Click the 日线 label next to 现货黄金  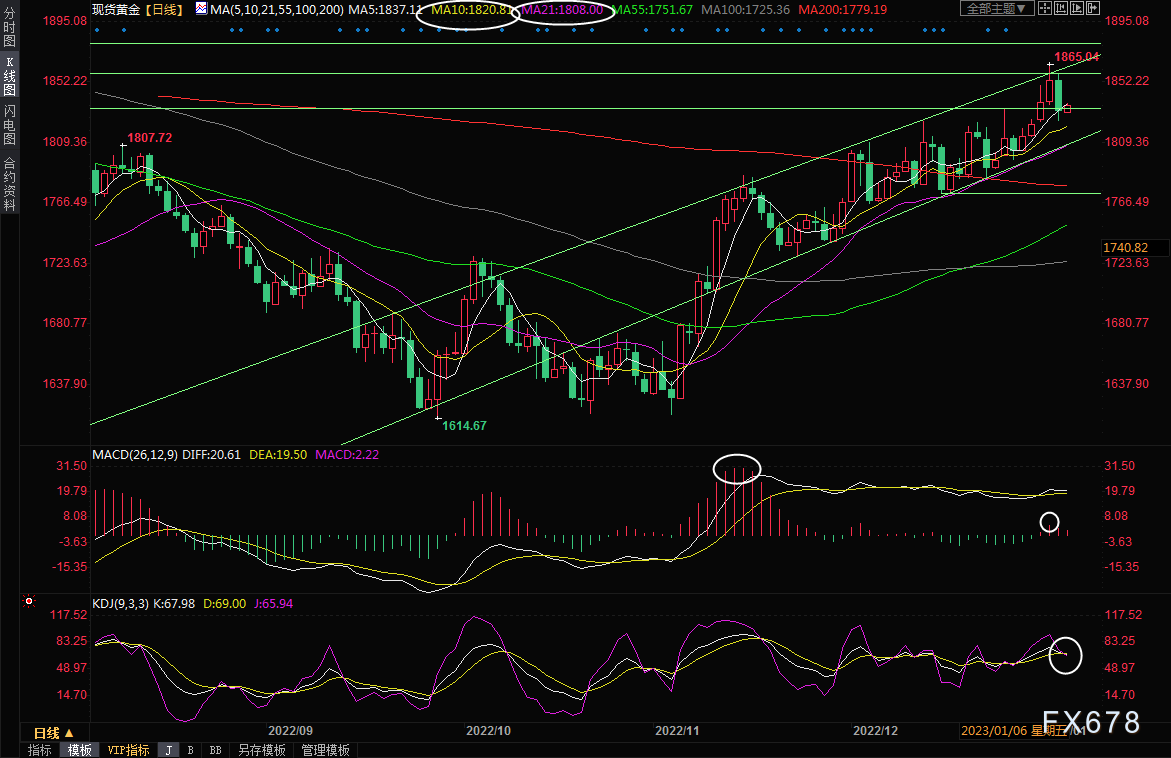tap(162, 9)
